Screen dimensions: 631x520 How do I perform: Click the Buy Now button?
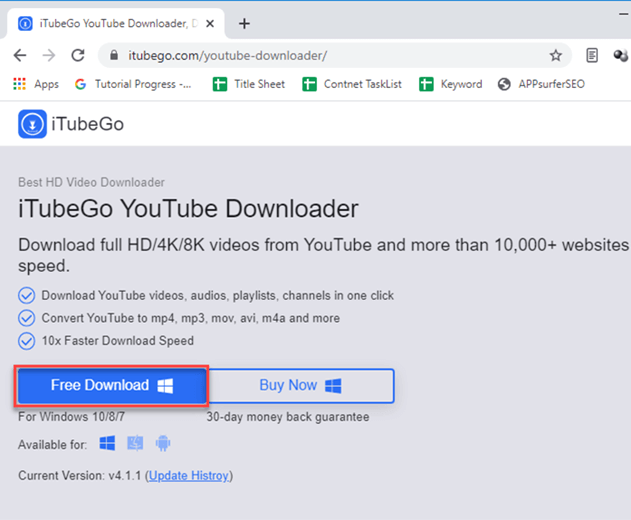click(301, 386)
